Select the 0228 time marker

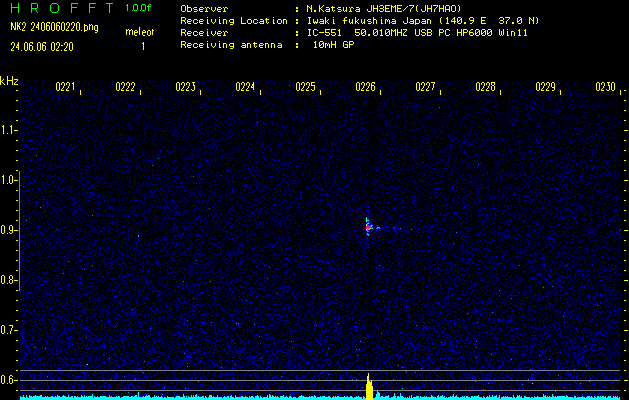click(x=485, y=88)
